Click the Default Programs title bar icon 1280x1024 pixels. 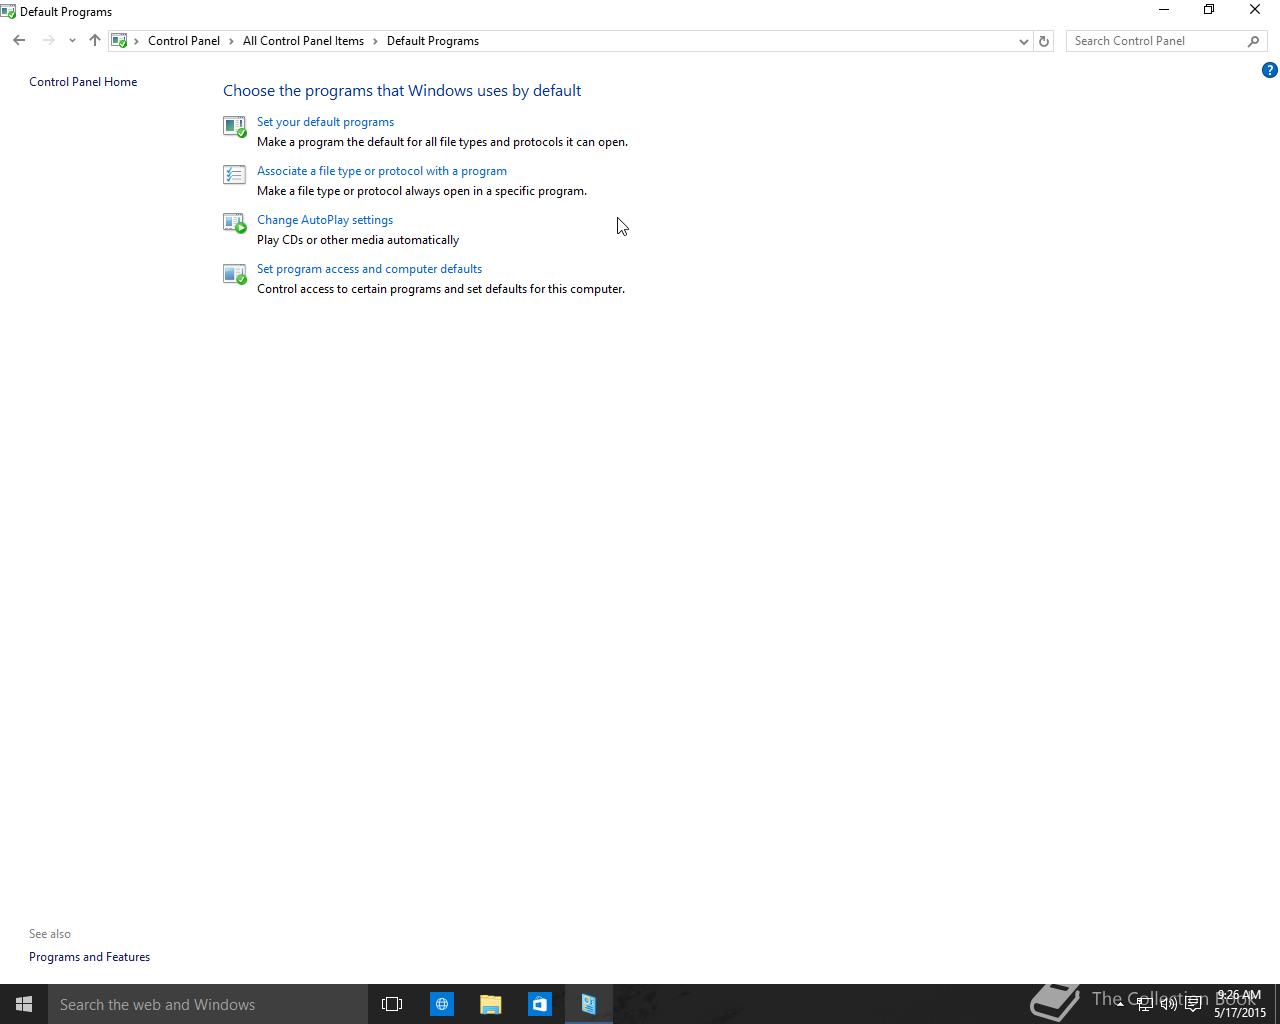pos(8,12)
